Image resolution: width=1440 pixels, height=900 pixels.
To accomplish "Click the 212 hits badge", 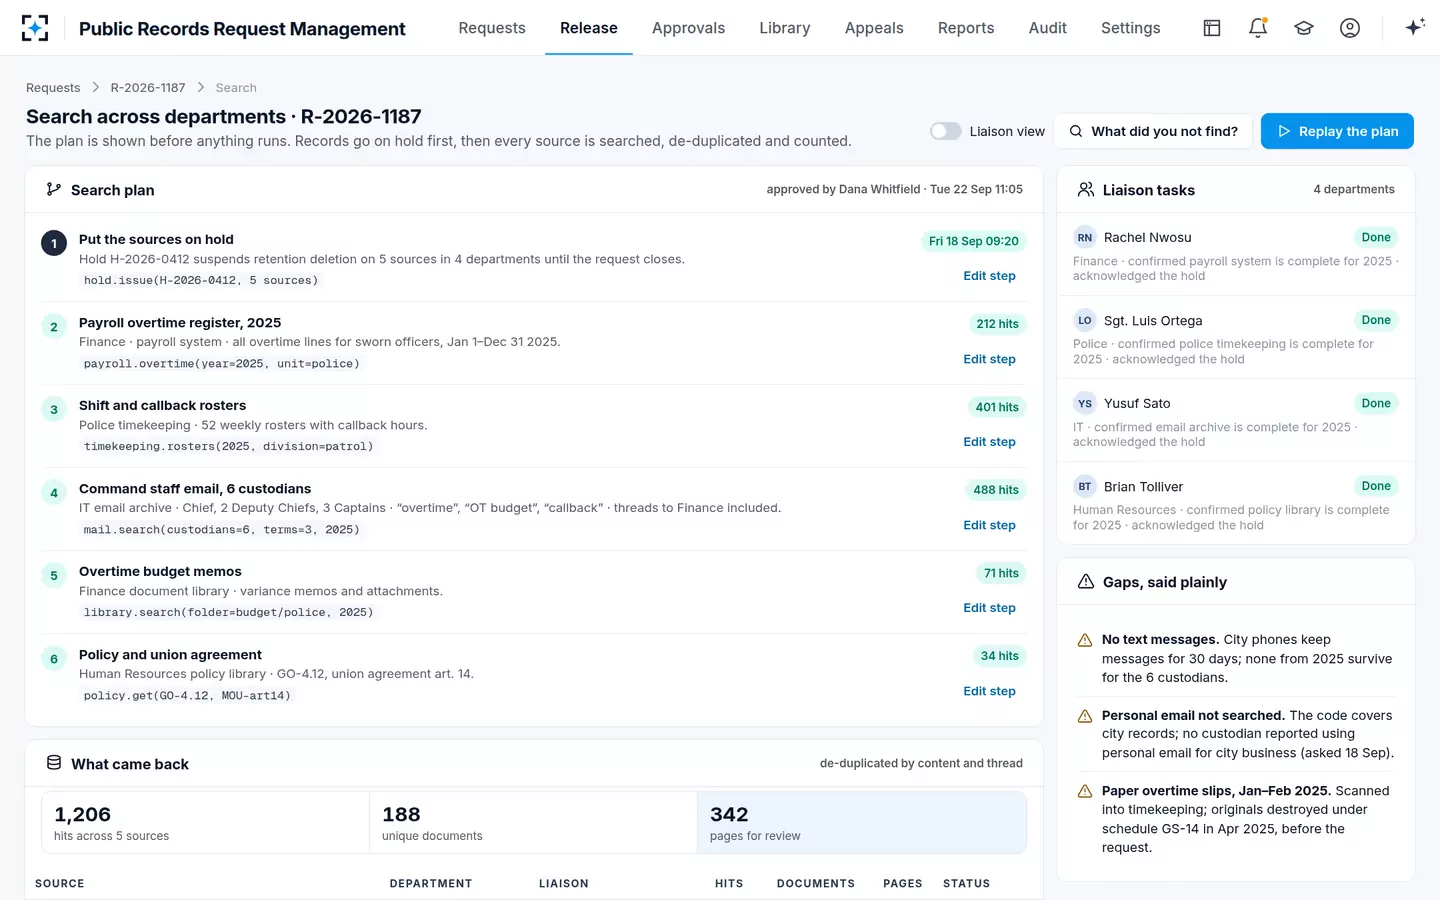I will click(x=997, y=324).
